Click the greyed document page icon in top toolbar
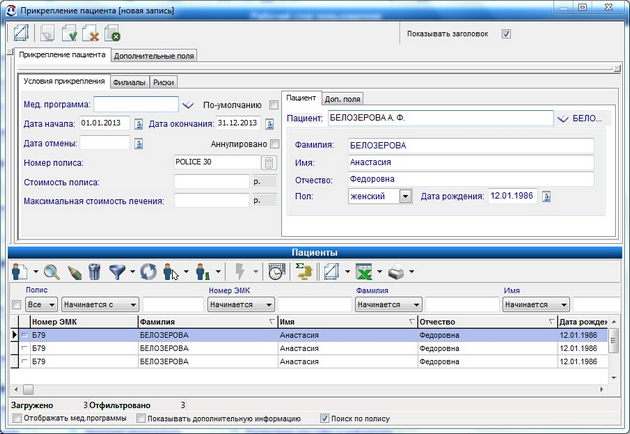 click(x=47, y=33)
